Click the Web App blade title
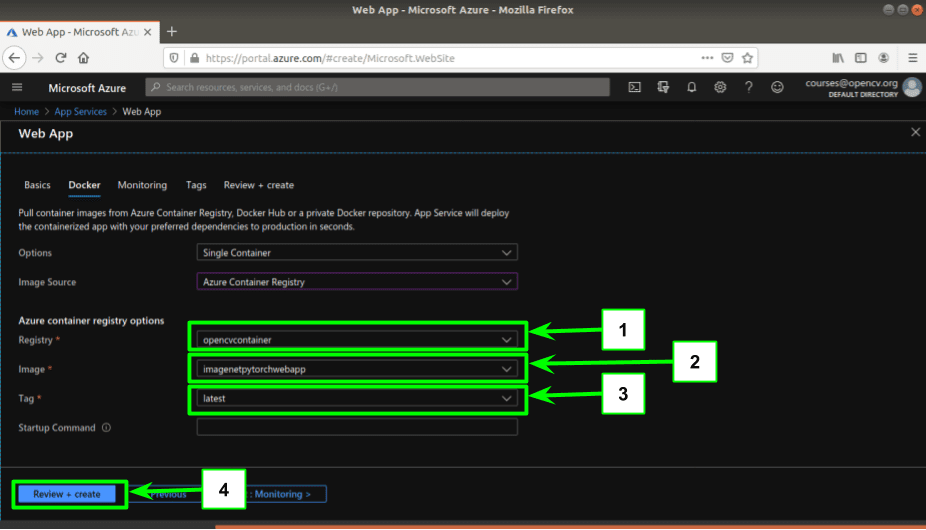This screenshot has height=530, width=926. [x=45, y=134]
